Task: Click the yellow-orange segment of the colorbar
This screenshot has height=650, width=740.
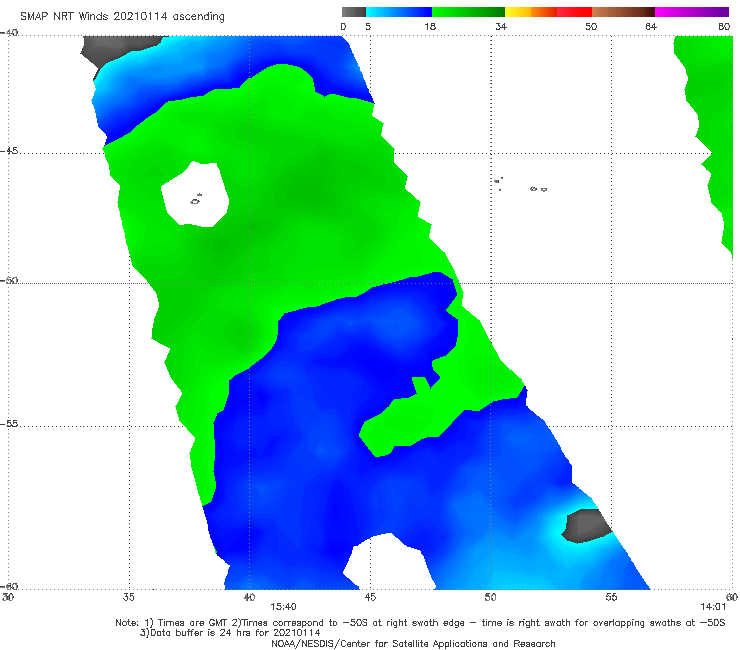Action: click(531, 12)
